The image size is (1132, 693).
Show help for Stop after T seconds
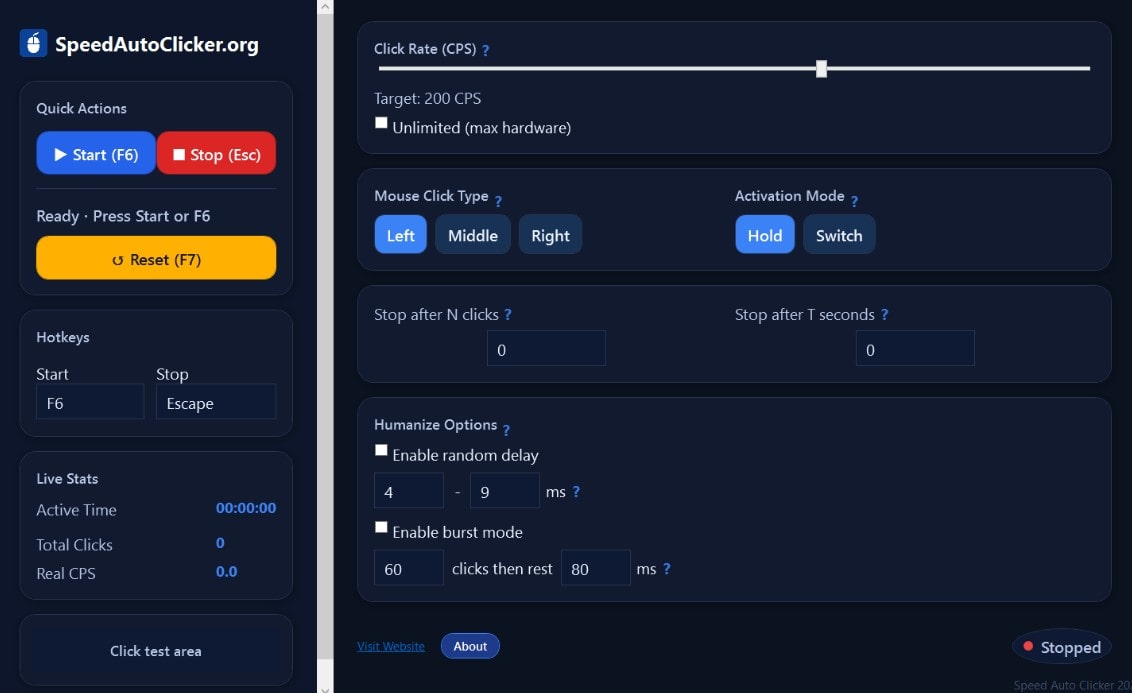pos(884,315)
